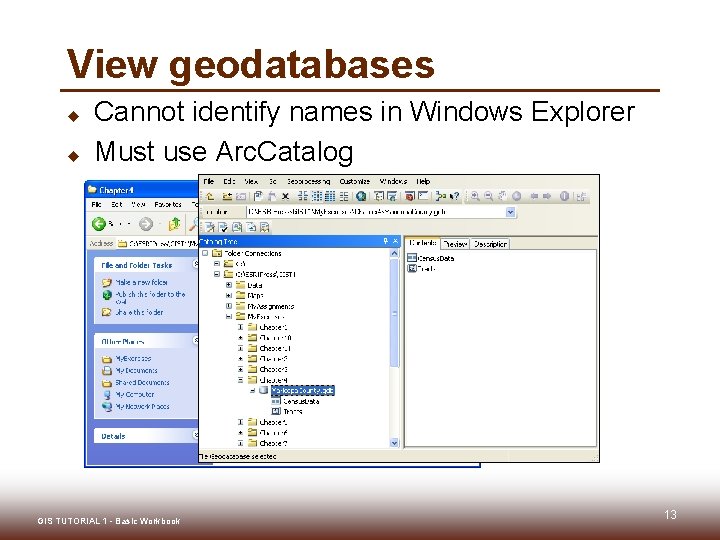The height and width of the screenshot is (540, 720).
Task: Select the Contents tab
Action: (x=423, y=243)
